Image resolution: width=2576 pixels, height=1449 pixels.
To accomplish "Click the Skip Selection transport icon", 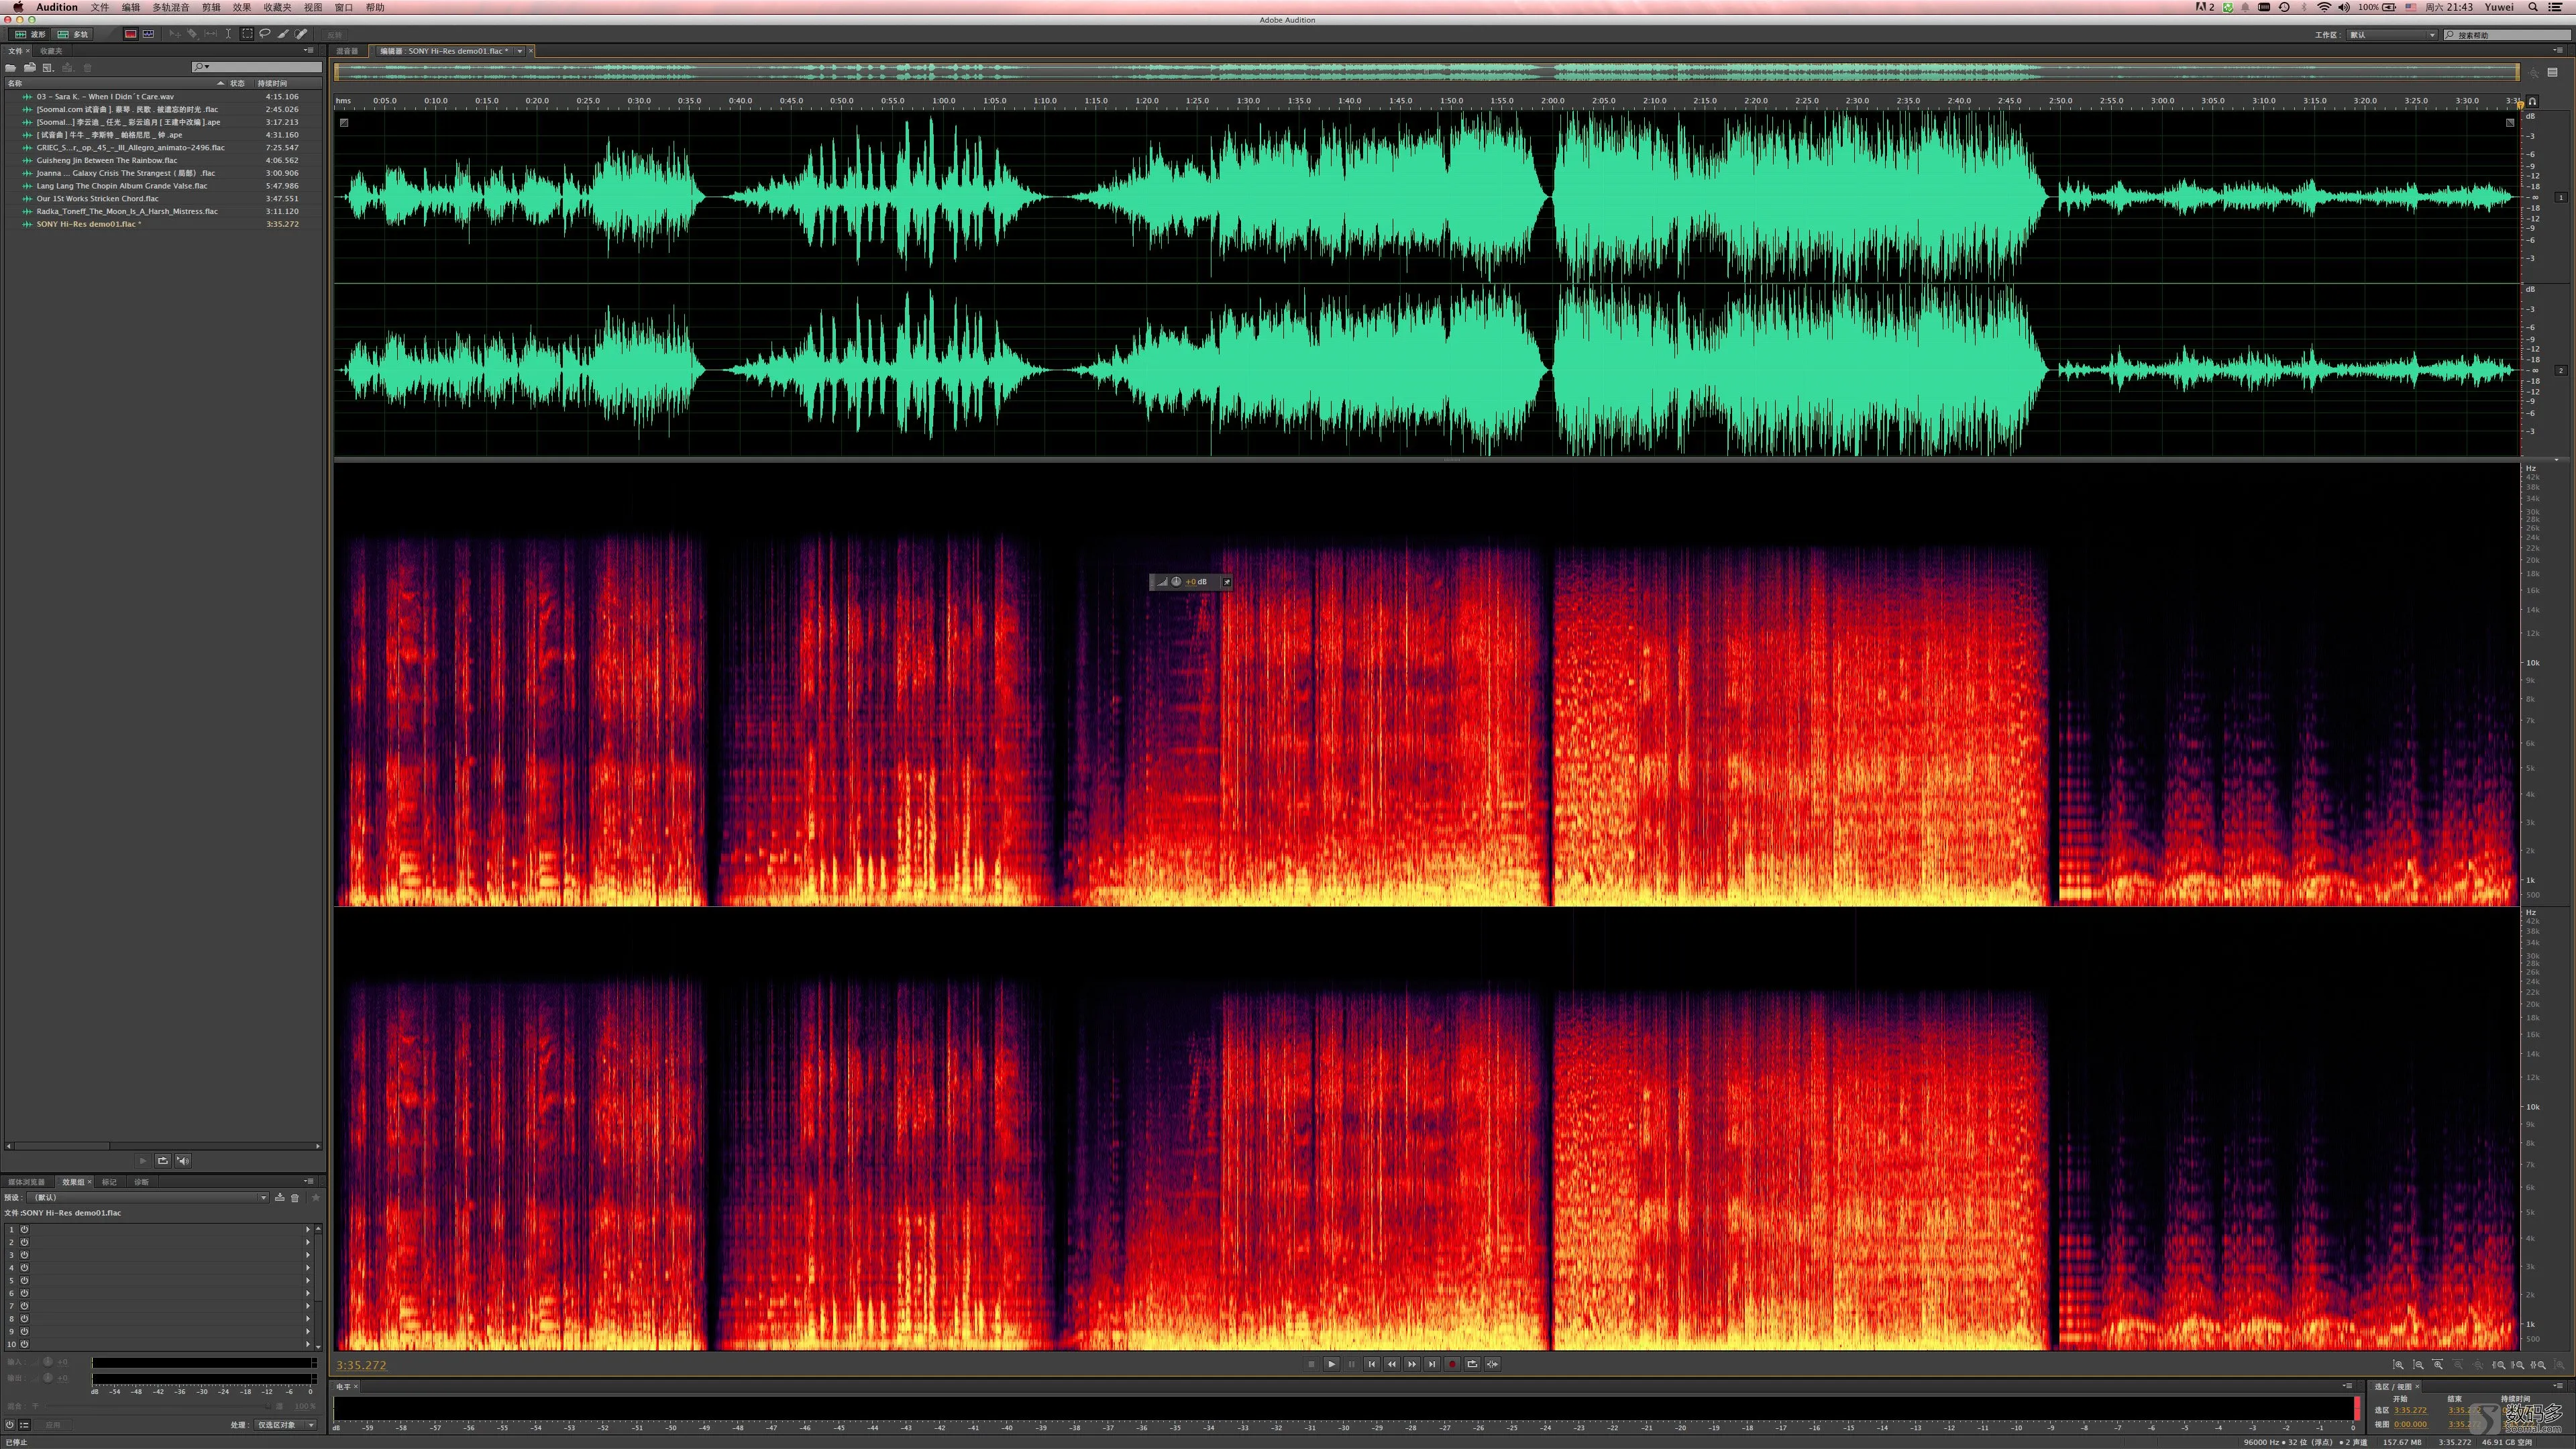I will coord(1493,1364).
